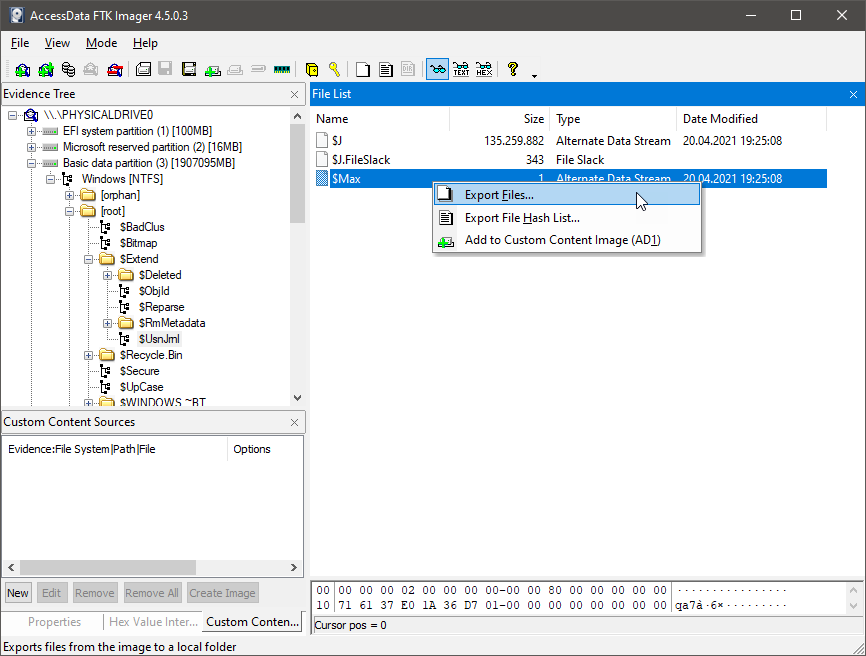
Task: Click Export Logical Image (AD1) toolbar icon
Action: (x=189, y=70)
